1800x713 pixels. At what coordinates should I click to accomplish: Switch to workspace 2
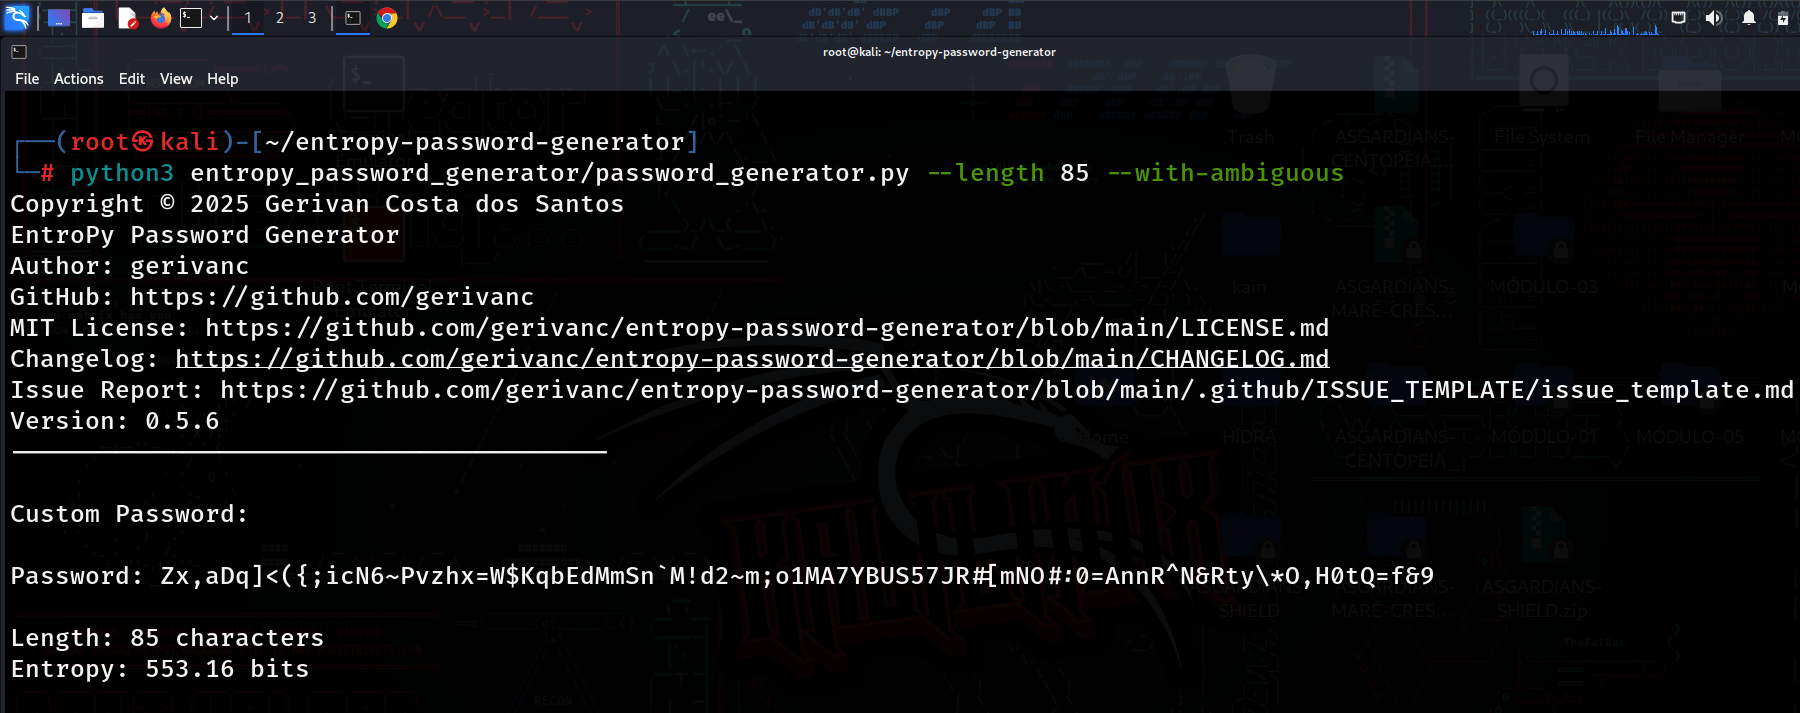280,18
